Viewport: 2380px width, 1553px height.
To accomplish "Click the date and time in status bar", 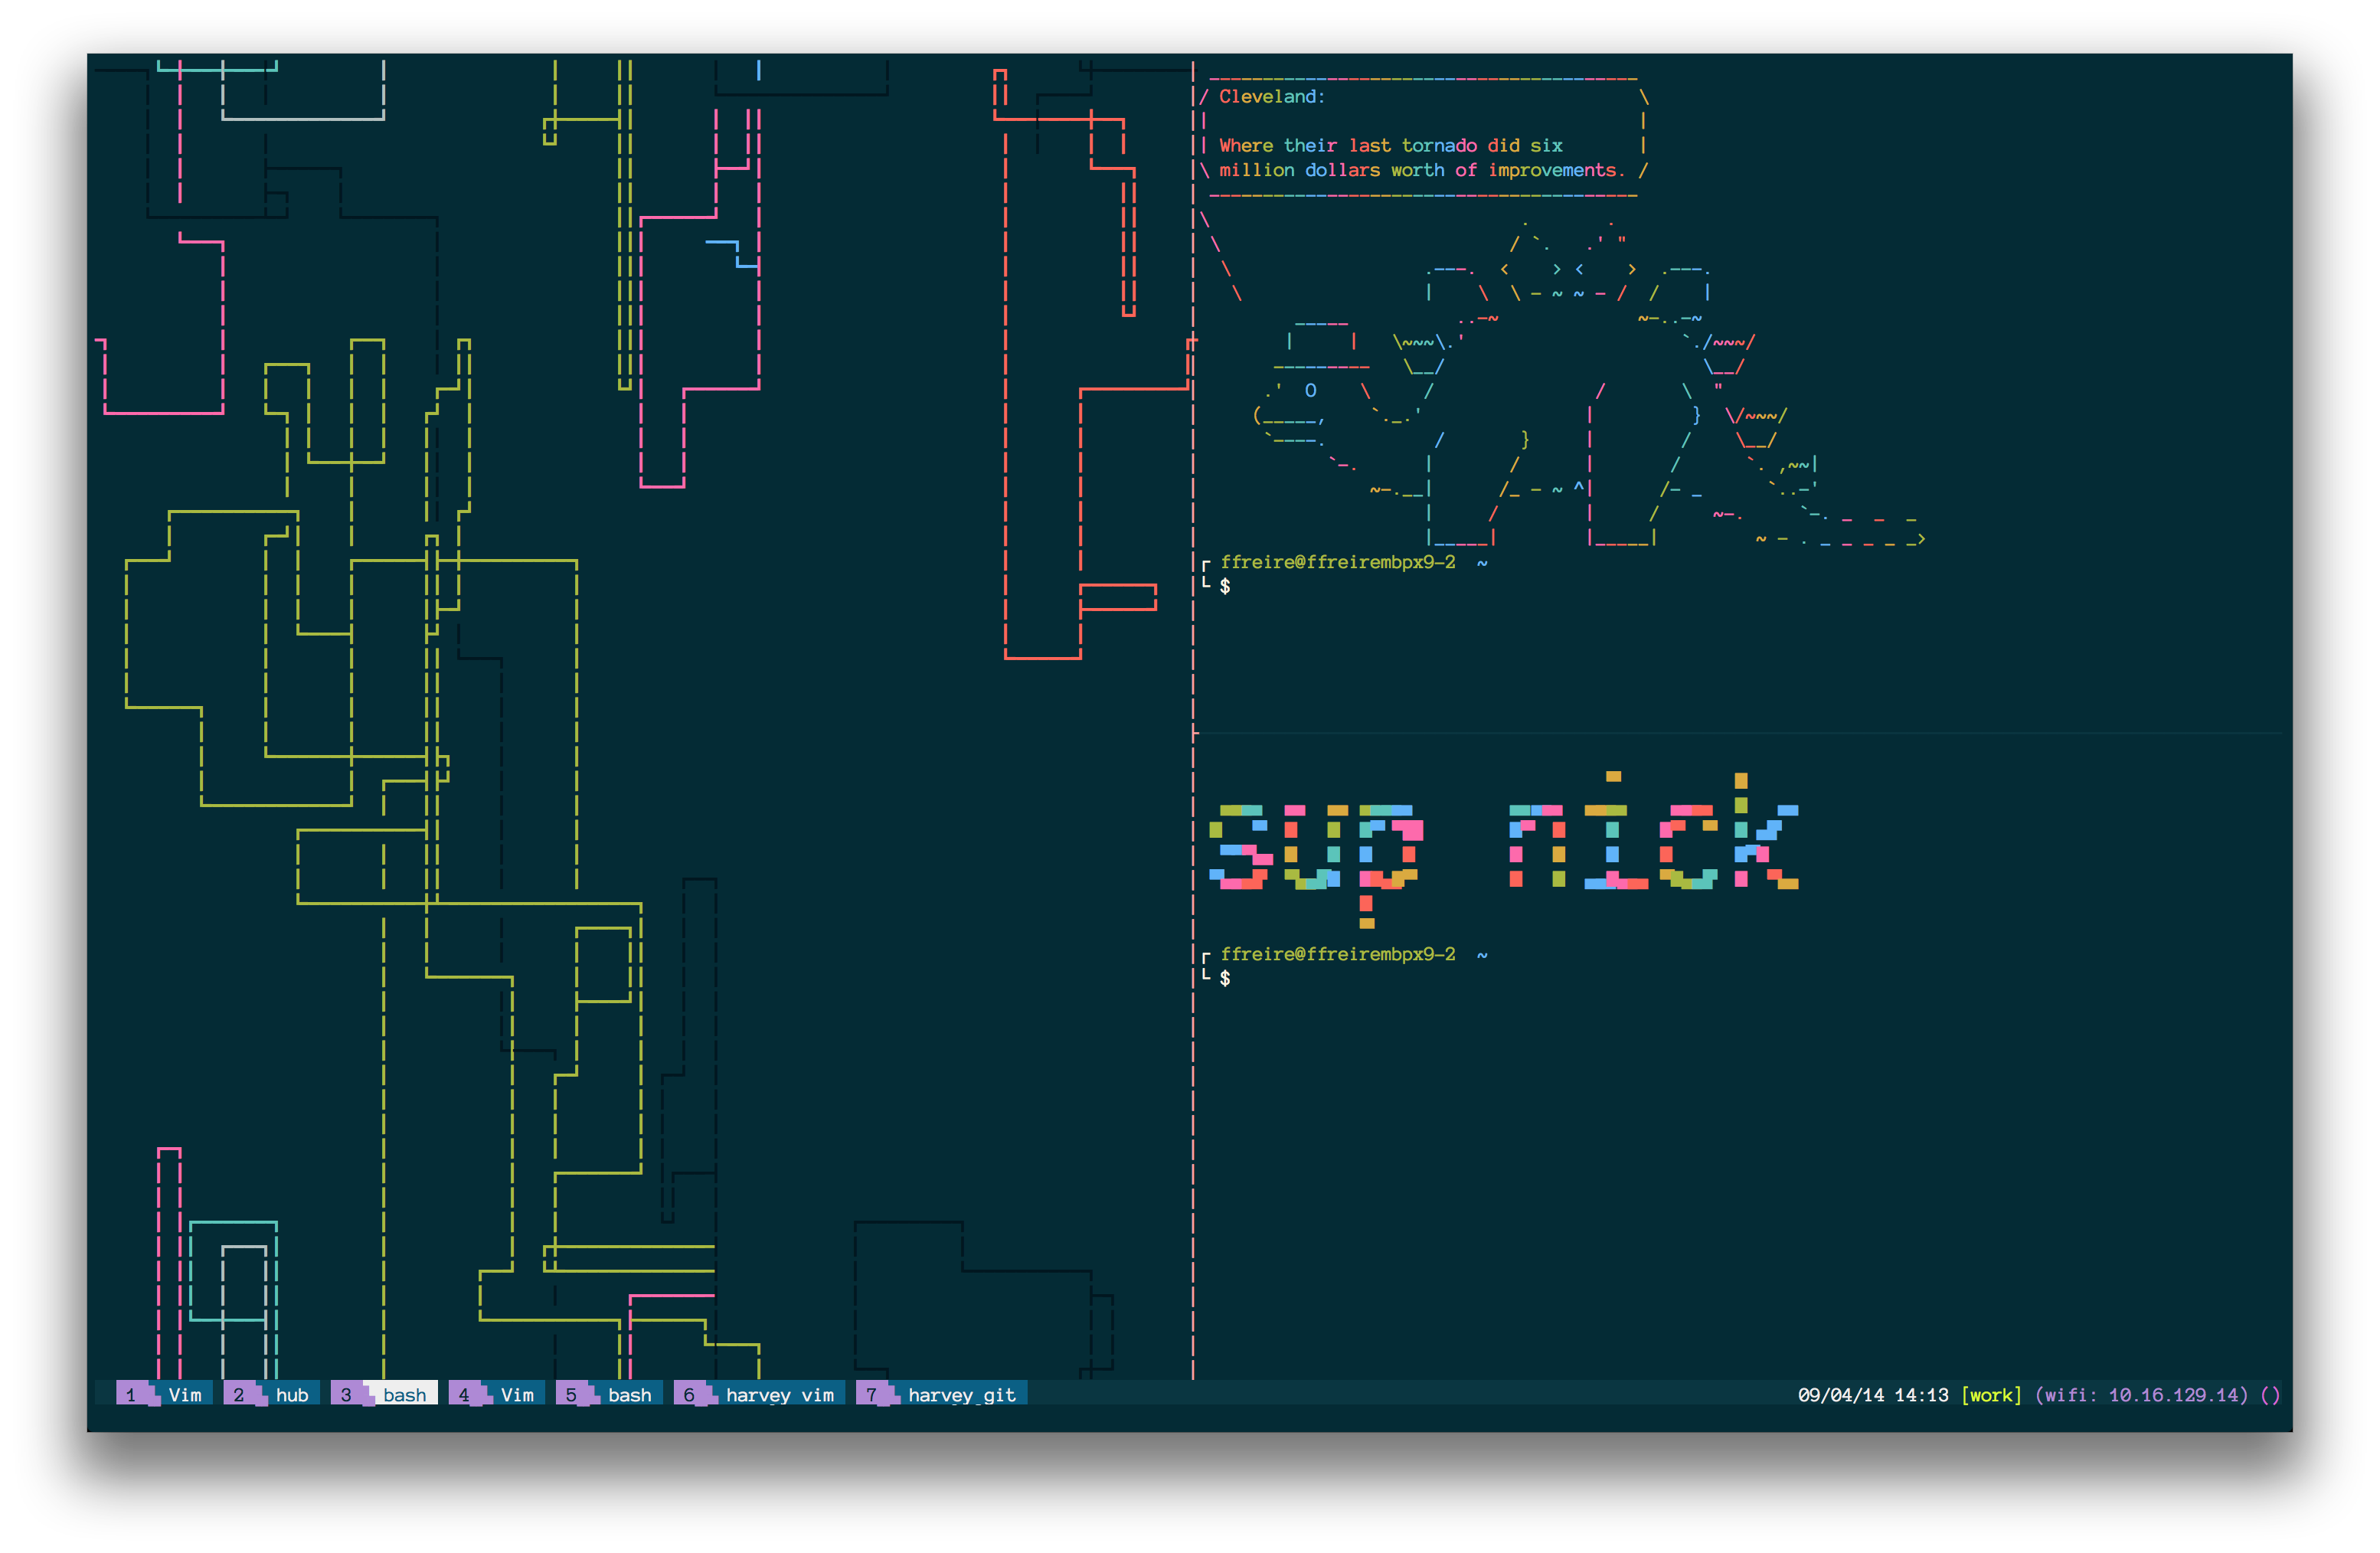I will [x=1872, y=1394].
